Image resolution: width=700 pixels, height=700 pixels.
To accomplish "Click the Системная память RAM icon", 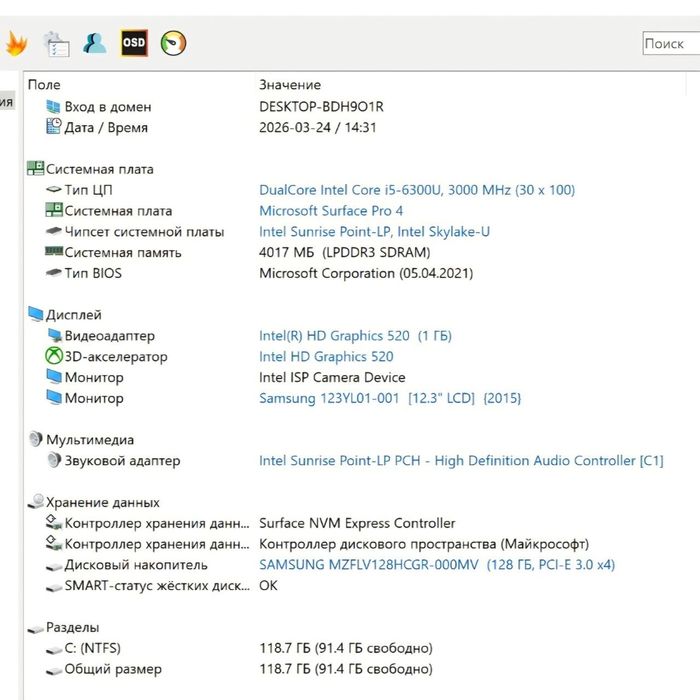I will coord(54,251).
